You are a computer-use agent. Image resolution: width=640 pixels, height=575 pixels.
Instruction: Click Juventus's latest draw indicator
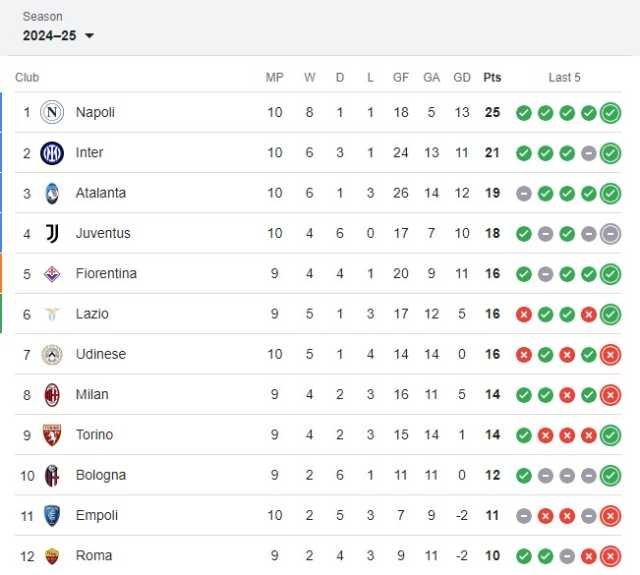pos(611,234)
